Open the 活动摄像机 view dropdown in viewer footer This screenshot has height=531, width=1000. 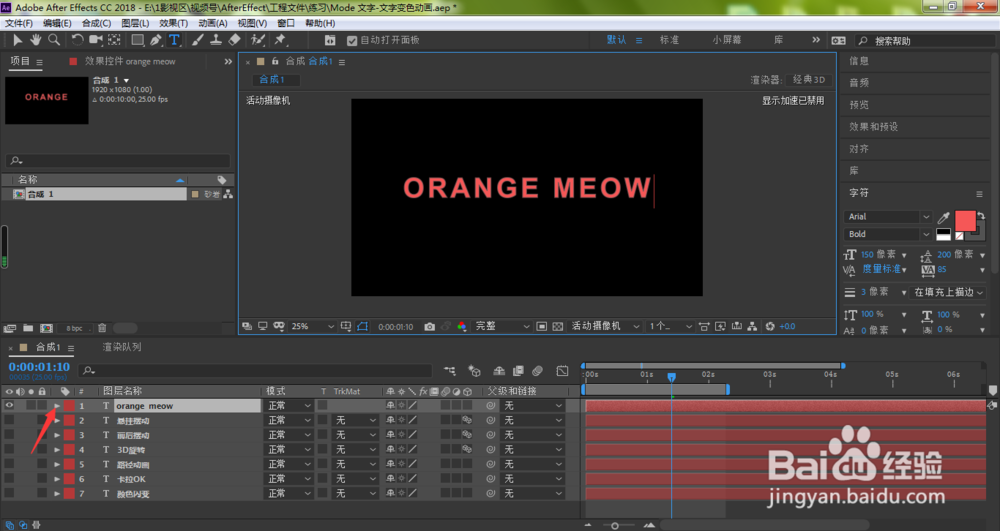pos(605,326)
